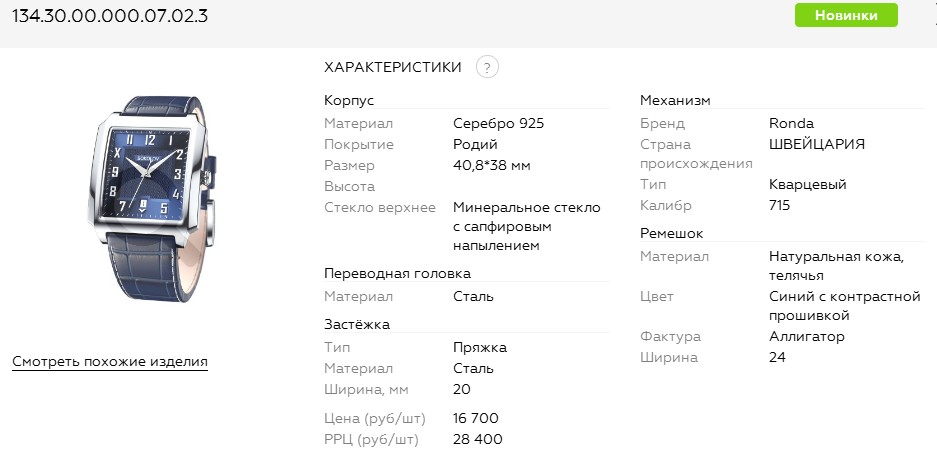Click the Ремешок section header
Viewport: 937px width, 467px height.
(671, 233)
